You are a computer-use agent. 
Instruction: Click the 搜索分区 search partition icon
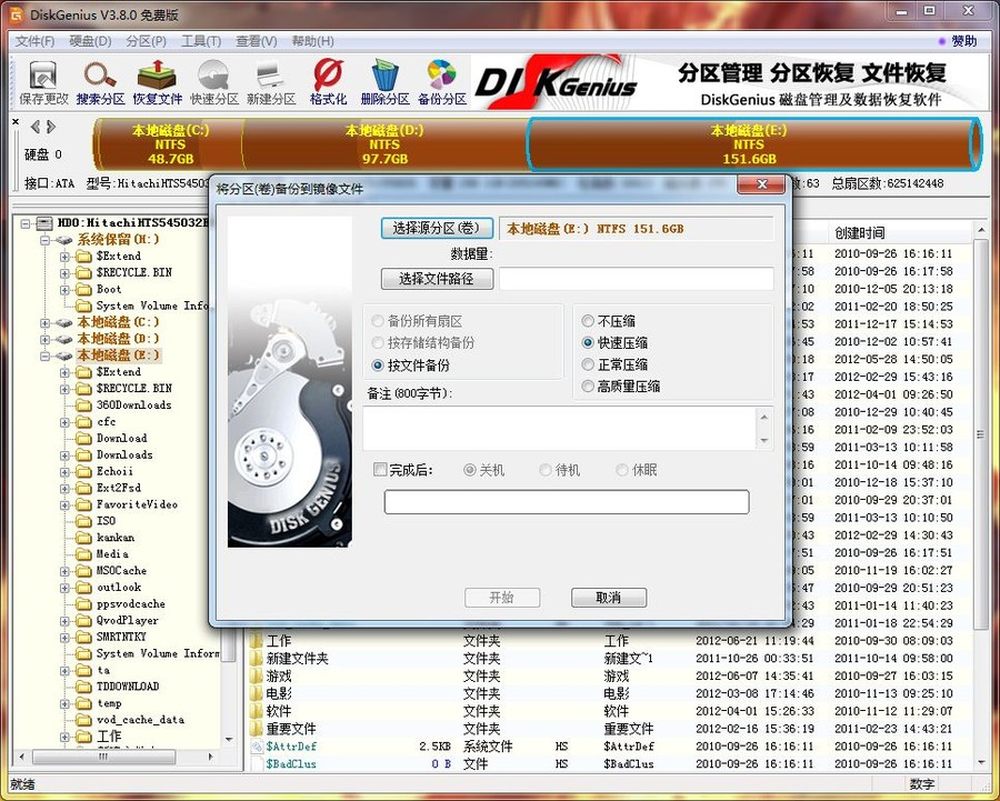tap(100, 82)
